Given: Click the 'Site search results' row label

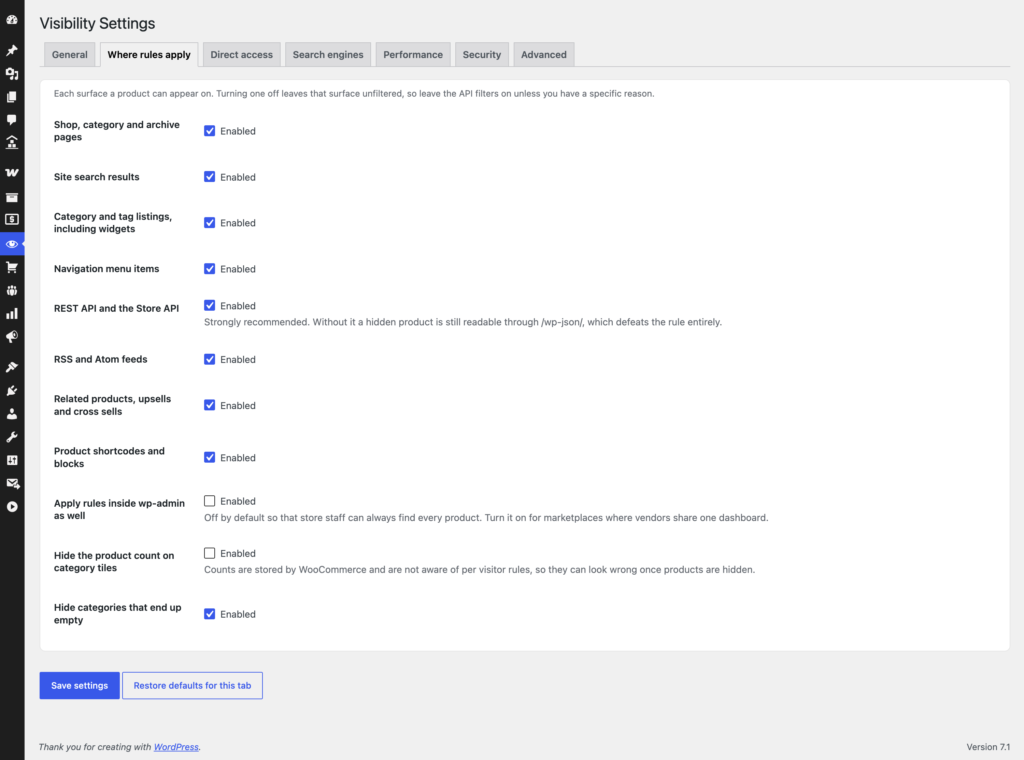Looking at the screenshot, I should click(97, 177).
